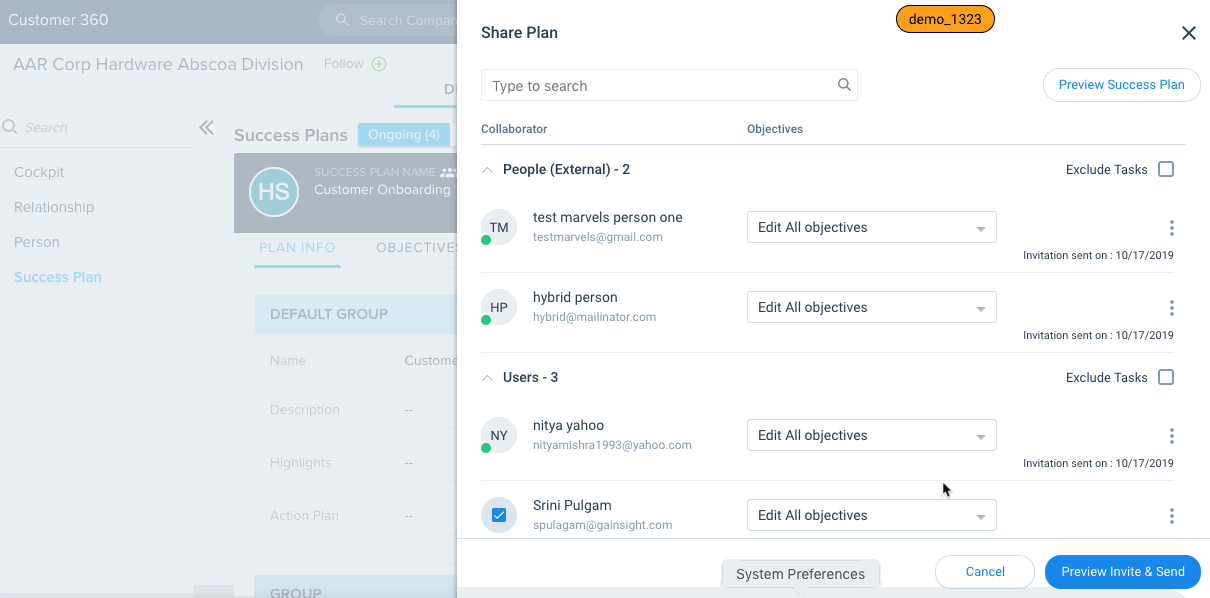Collapse the People (External) - 2 section

[488, 170]
